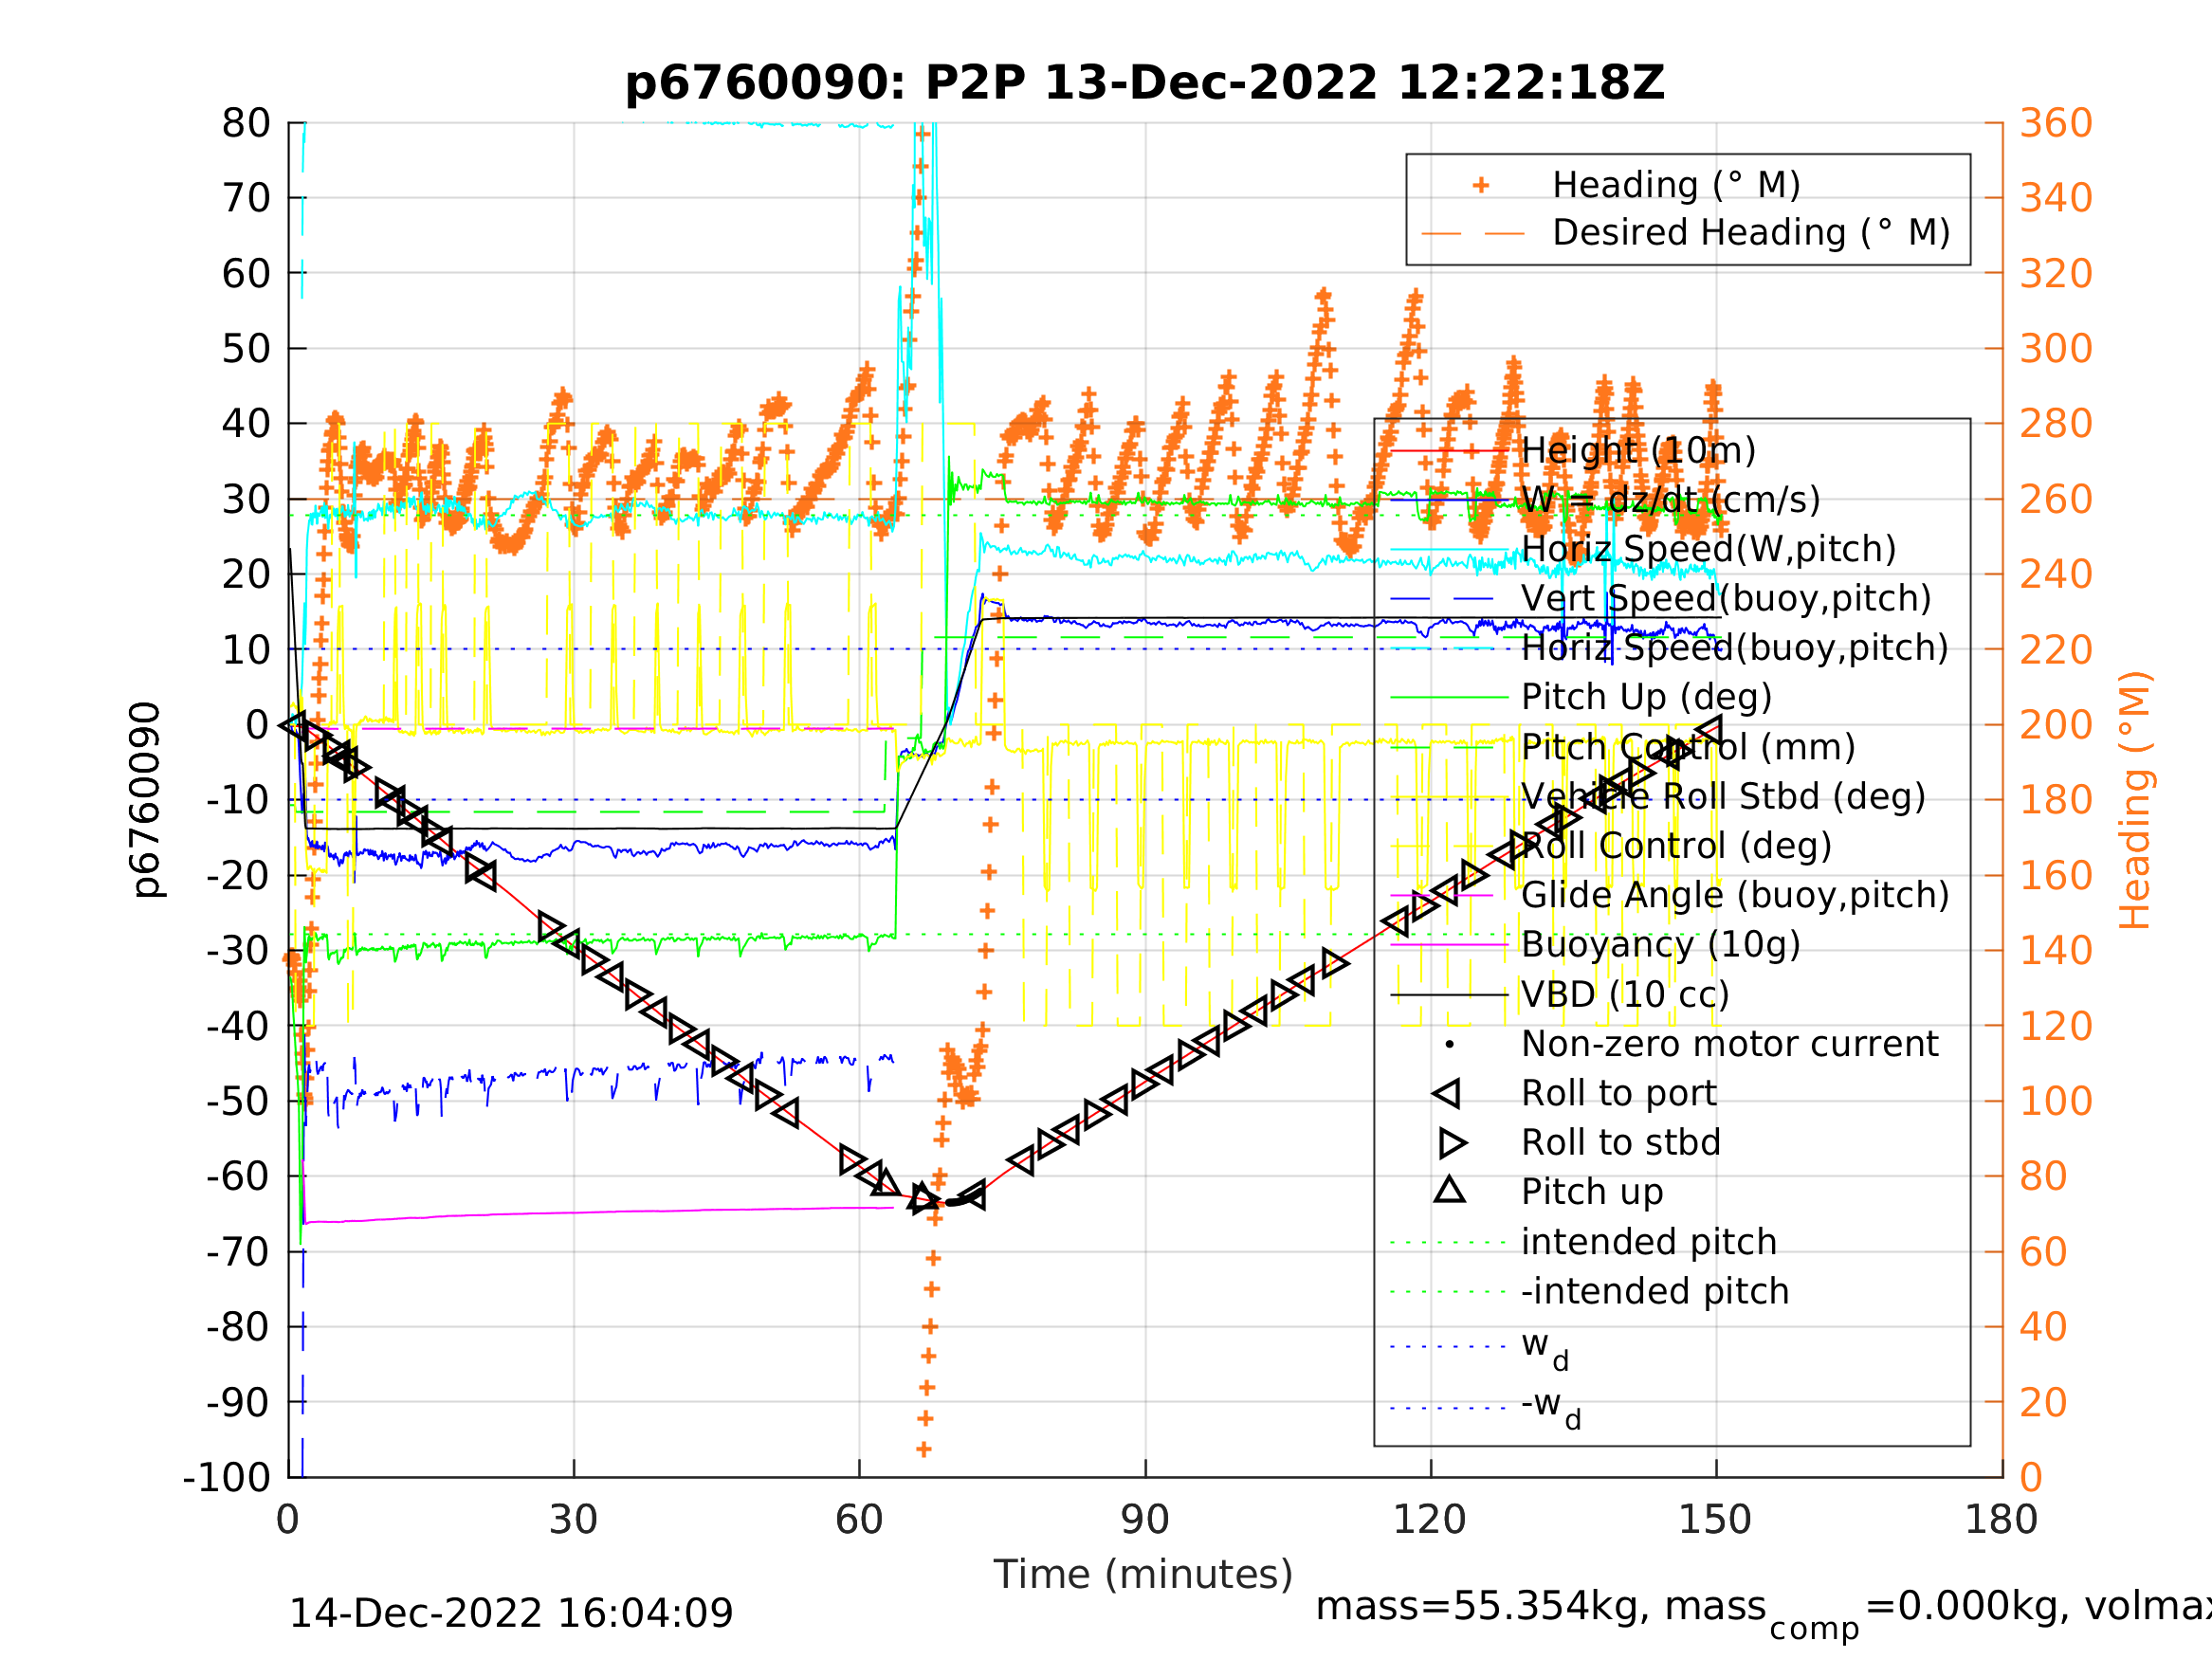Click 'Glide Angle (buoy,pitch)' legend label
The width and height of the screenshot is (2212, 1659).
coord(1735,895)
